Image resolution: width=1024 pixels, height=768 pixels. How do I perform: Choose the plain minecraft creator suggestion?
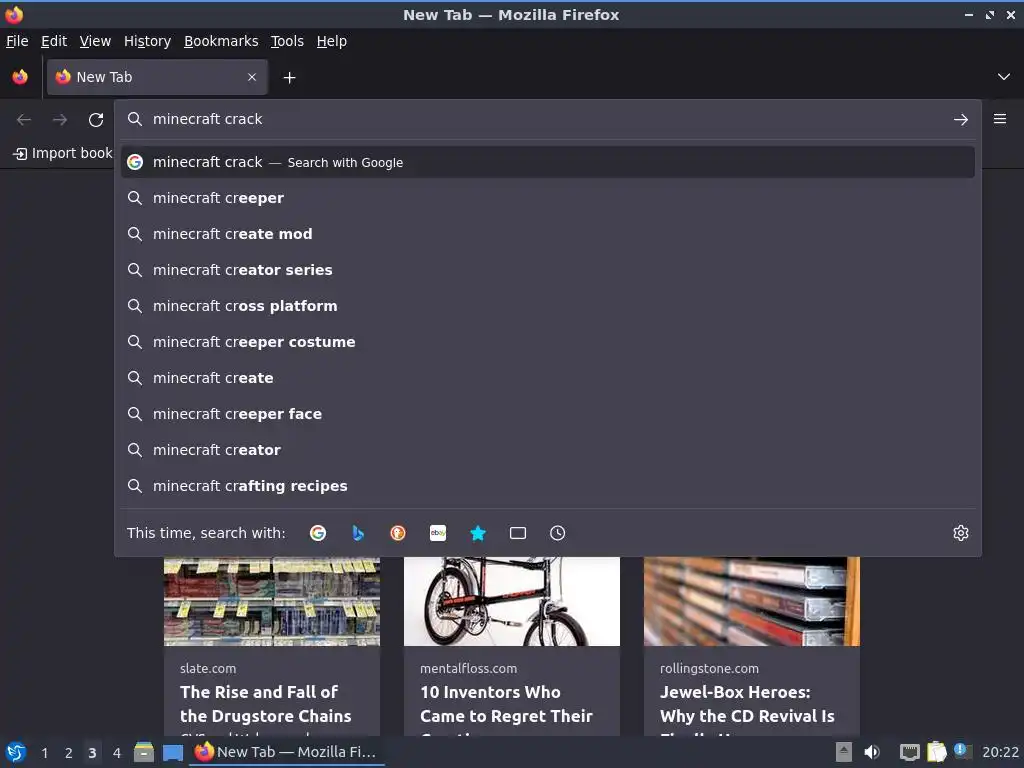click(x=547, y=449)
